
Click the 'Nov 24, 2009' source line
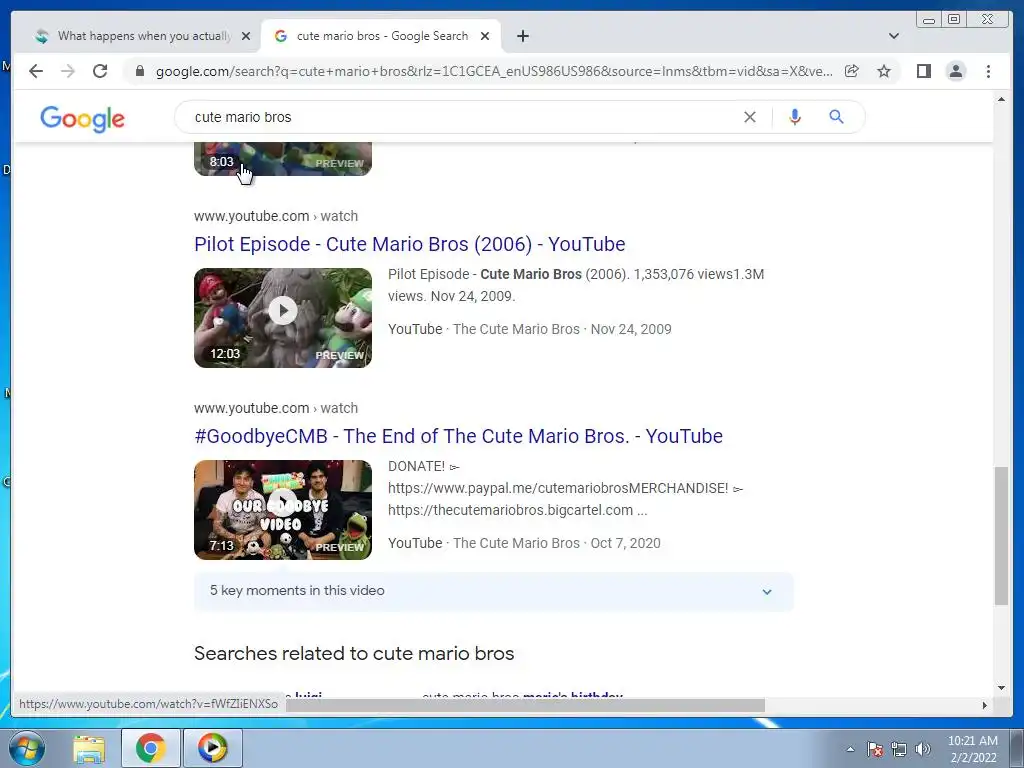tap(530, 329)
